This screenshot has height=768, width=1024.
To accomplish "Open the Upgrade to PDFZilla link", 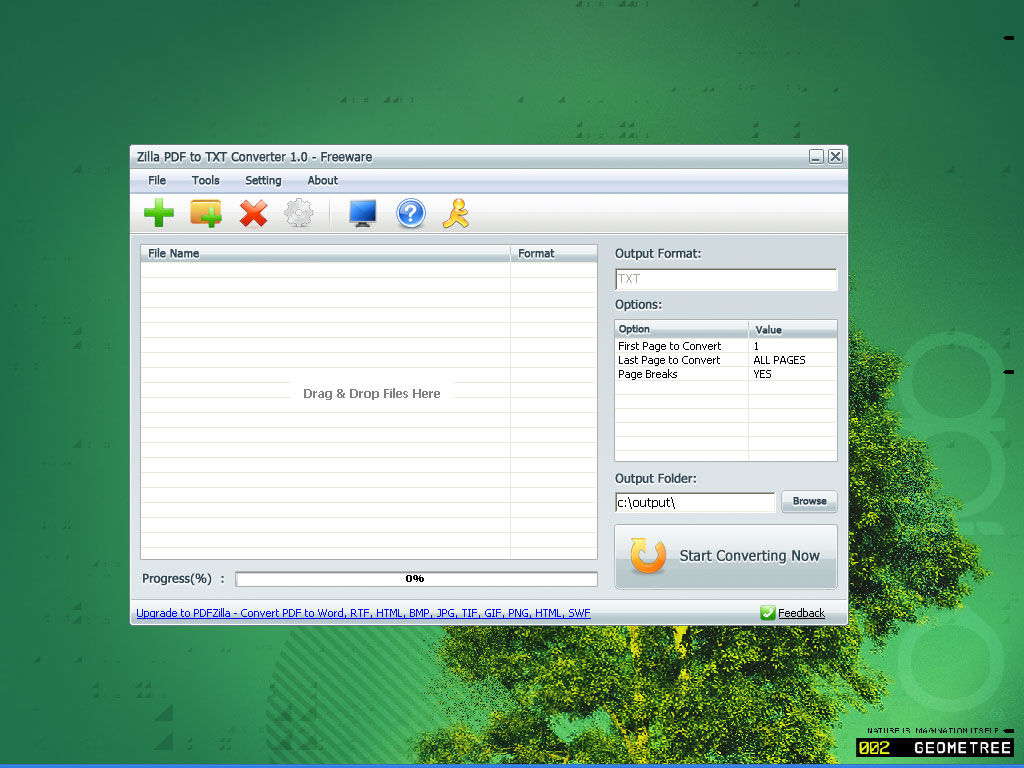I will point(363,613).
